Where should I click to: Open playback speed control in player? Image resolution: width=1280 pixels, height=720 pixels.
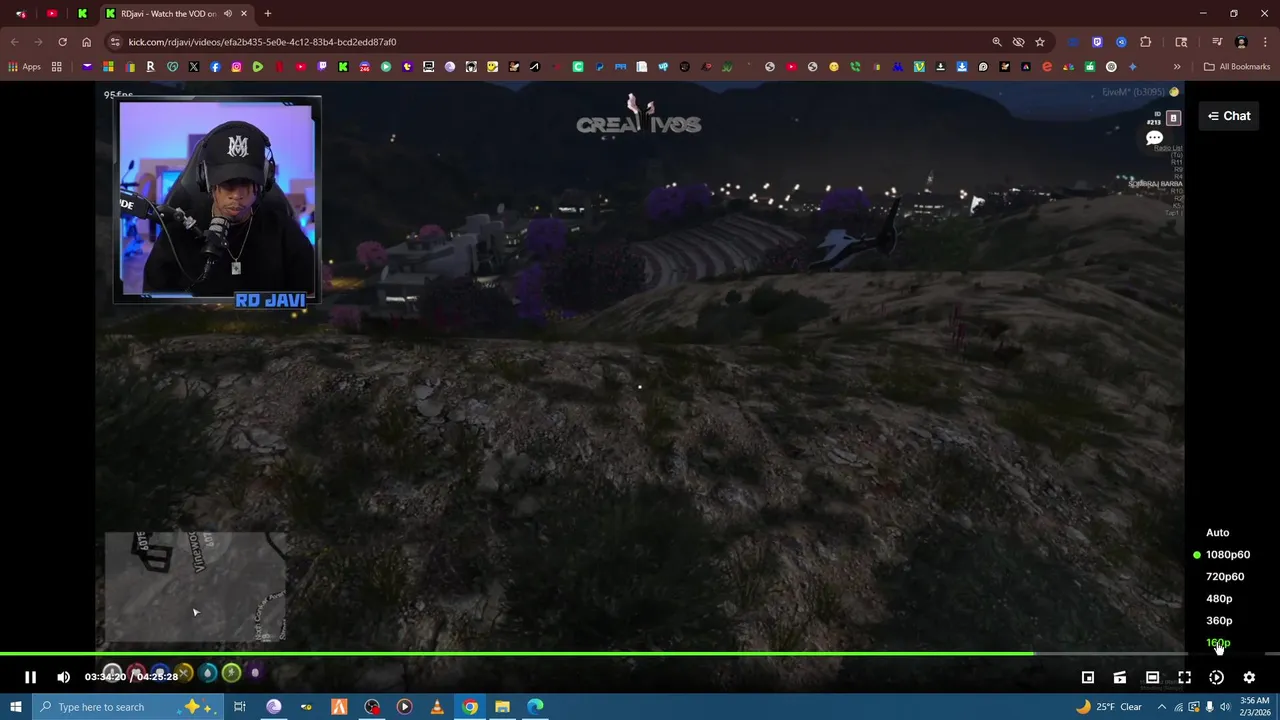1216,677
